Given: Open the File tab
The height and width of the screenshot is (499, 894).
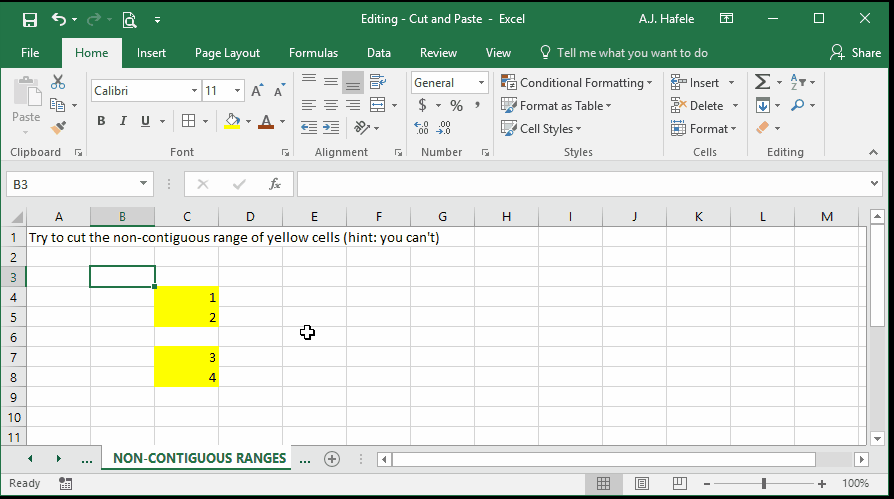Looking at the screenshot, I should (30, 53).
